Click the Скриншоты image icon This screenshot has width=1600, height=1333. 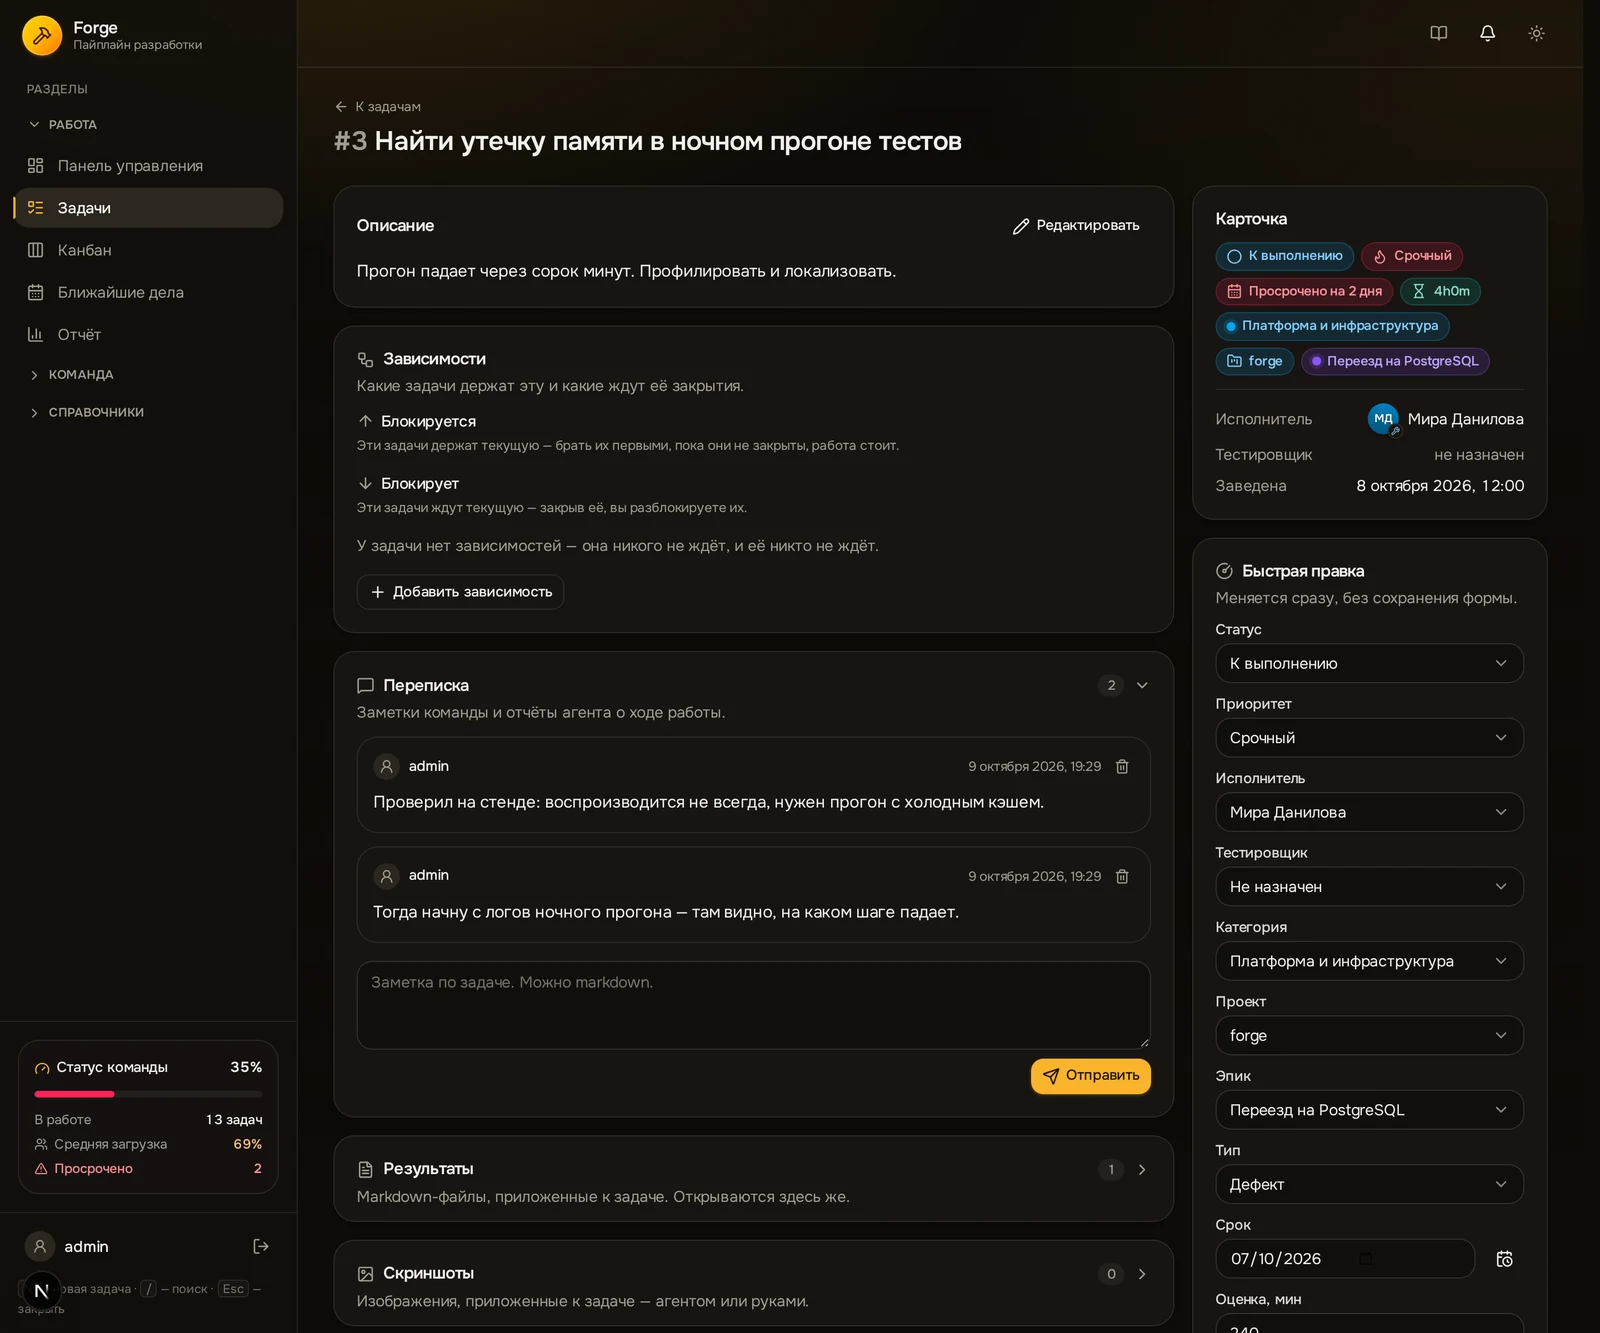(366, 1274)
